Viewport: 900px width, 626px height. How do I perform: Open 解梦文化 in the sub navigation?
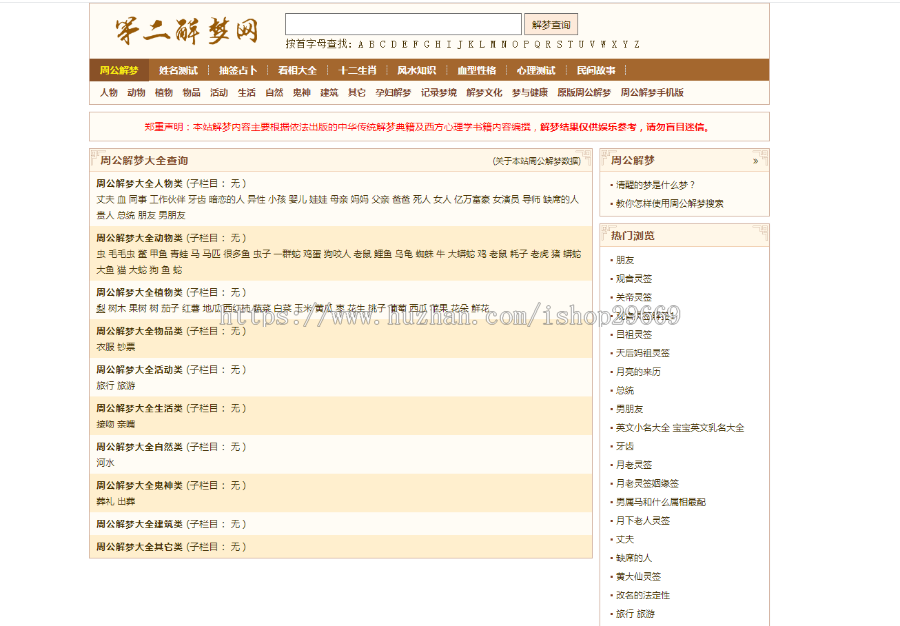click(484, 92)
